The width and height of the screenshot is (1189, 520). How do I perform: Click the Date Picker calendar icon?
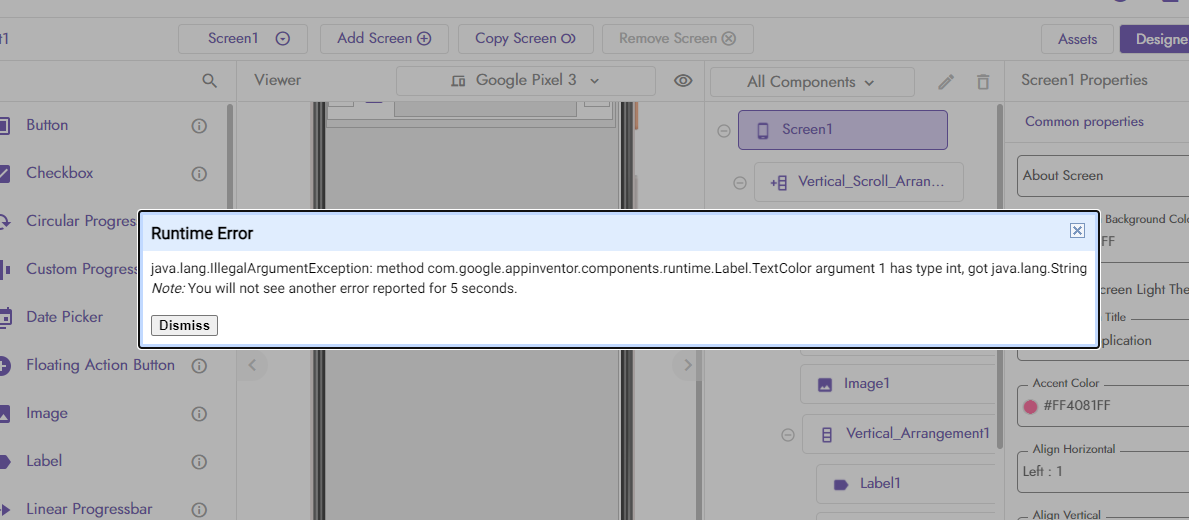[x=5, y=318]
